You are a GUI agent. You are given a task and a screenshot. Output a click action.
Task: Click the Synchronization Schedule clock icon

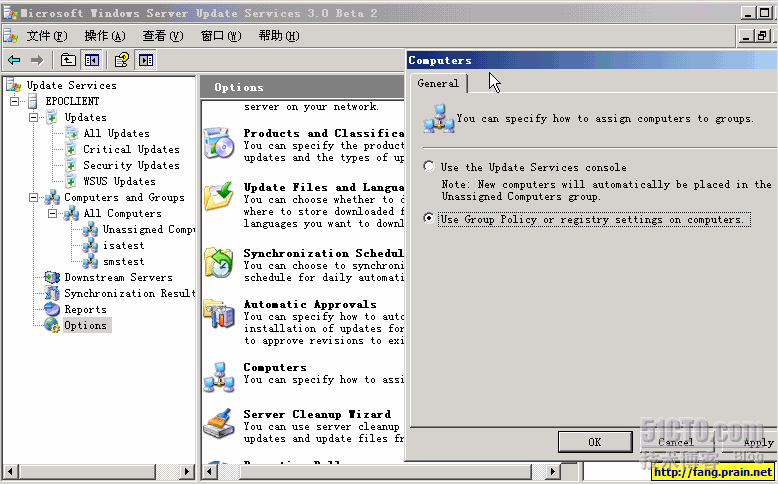pyautogui.click(x=218, y=262)
